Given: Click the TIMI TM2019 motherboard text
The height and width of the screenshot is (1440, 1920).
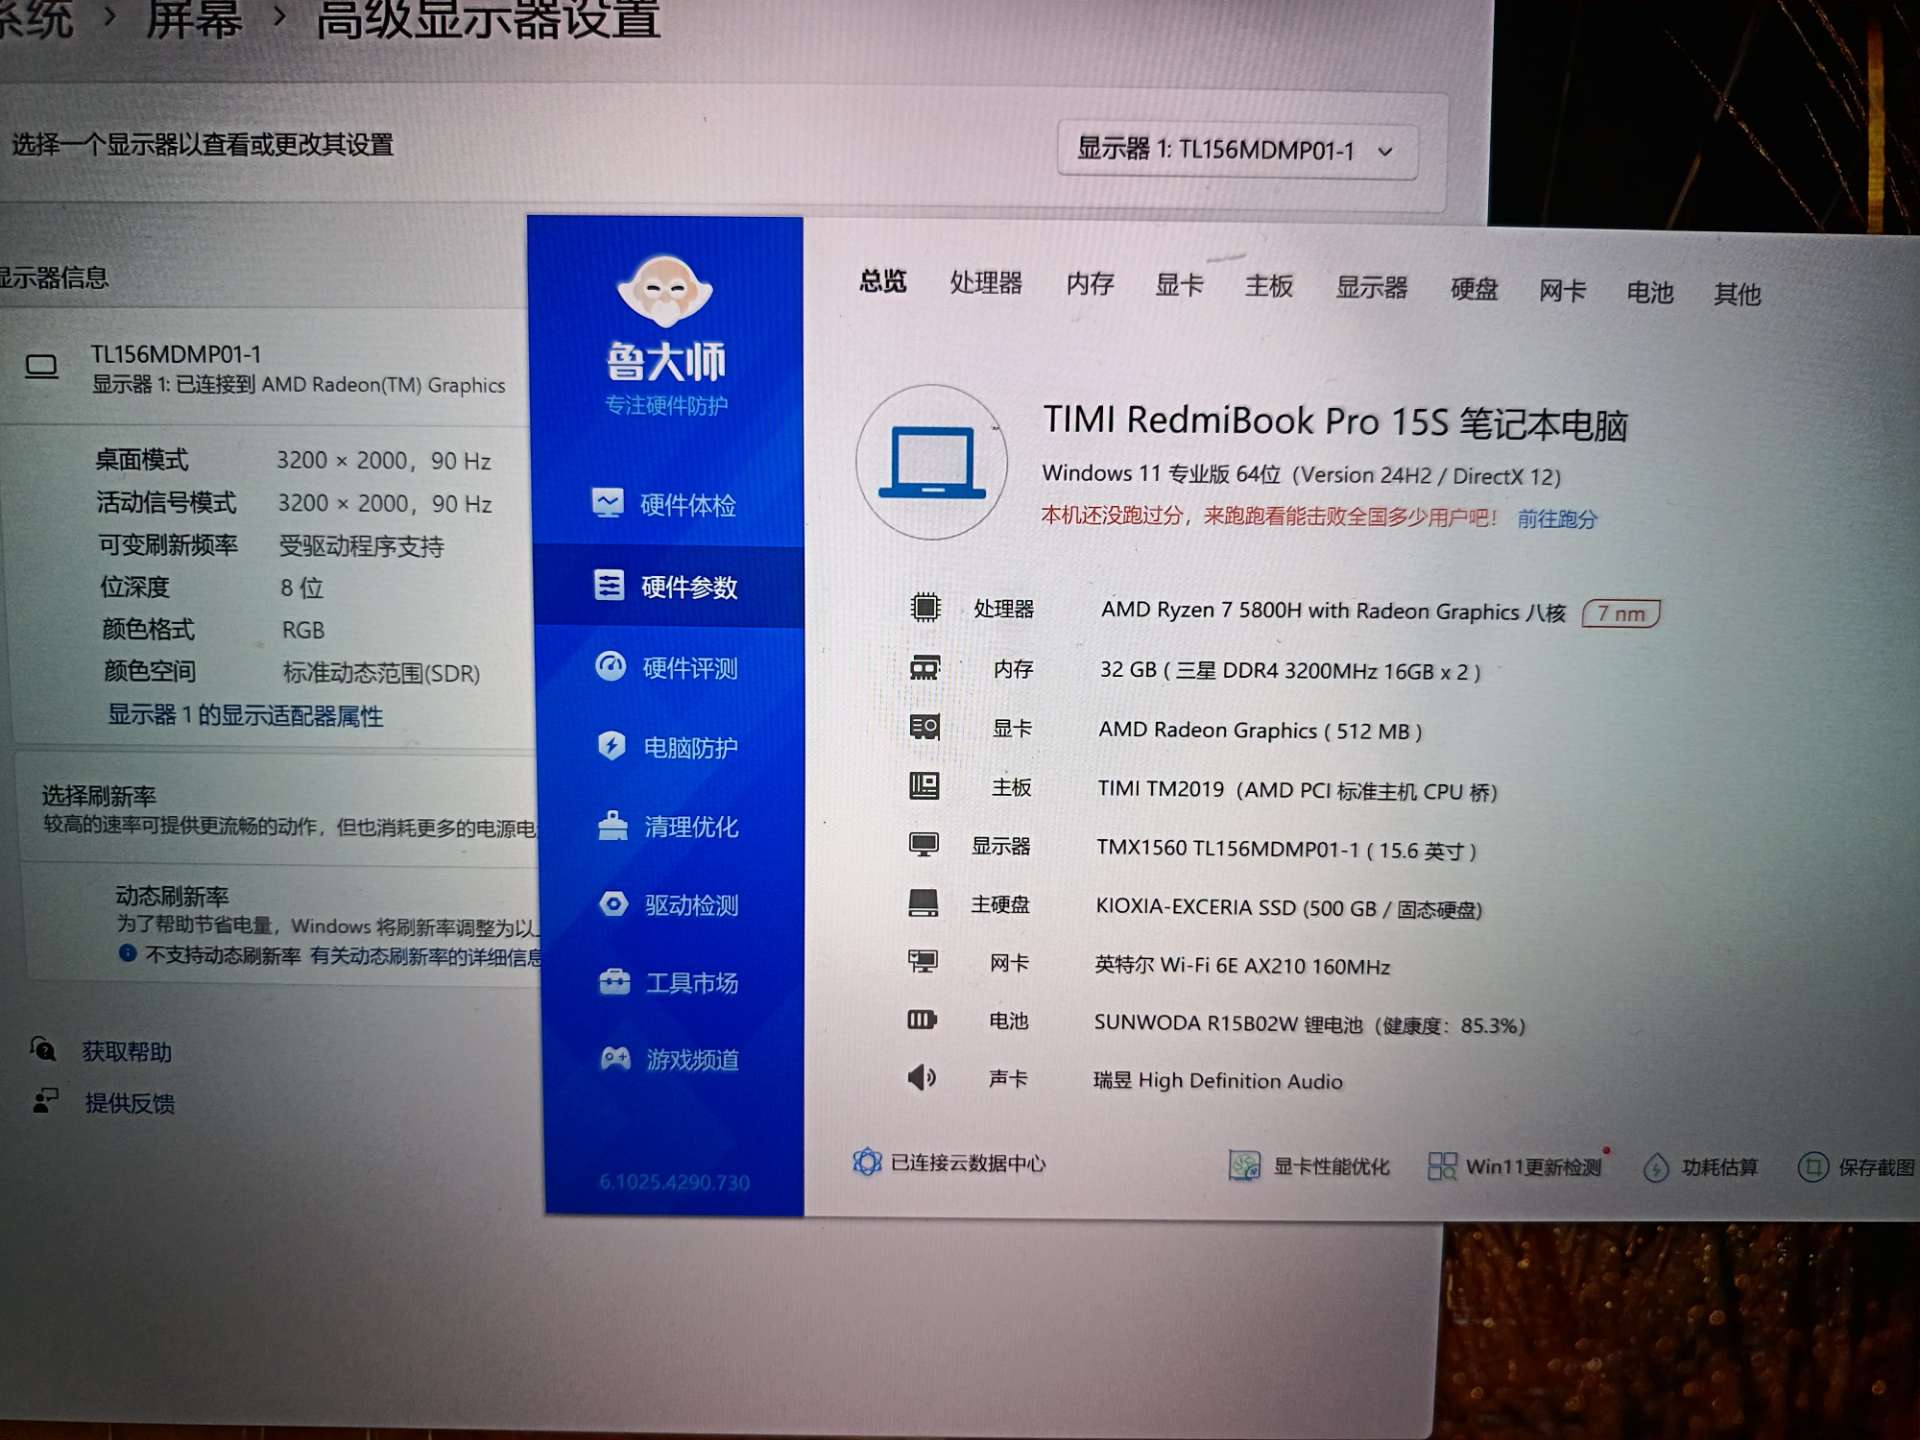Looking at the screenshot, I should tap(1297, 789).
